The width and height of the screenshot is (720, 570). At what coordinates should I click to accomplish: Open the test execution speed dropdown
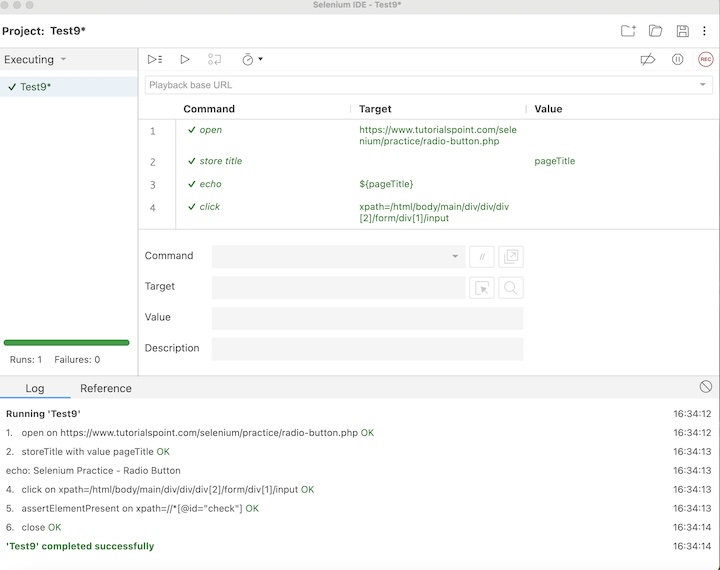(252, 60)
